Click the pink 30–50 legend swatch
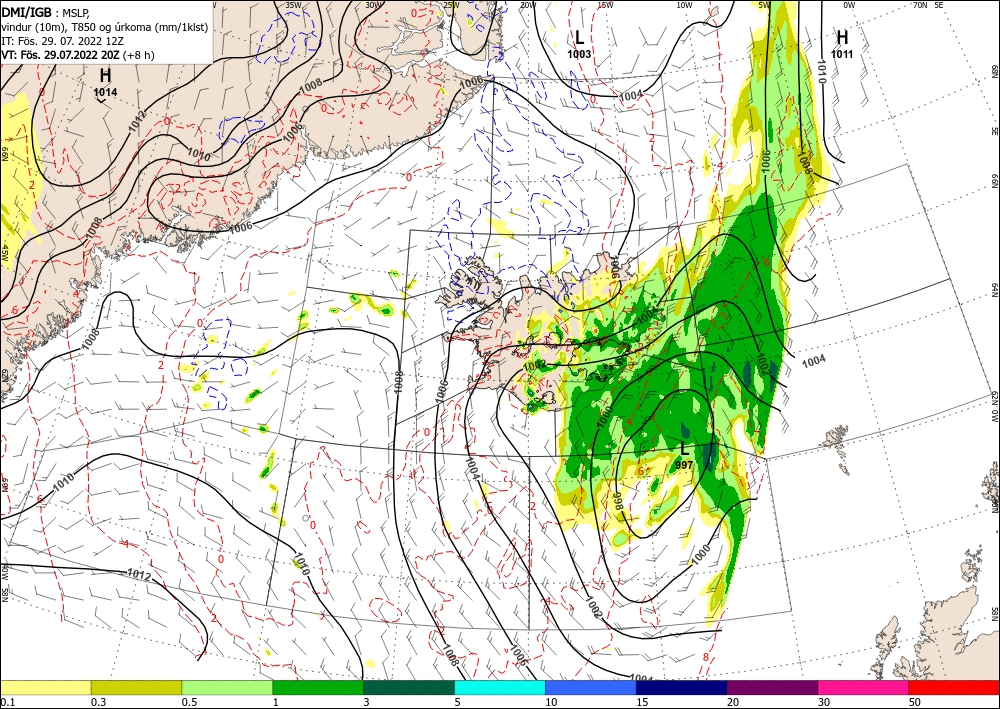 864,687
